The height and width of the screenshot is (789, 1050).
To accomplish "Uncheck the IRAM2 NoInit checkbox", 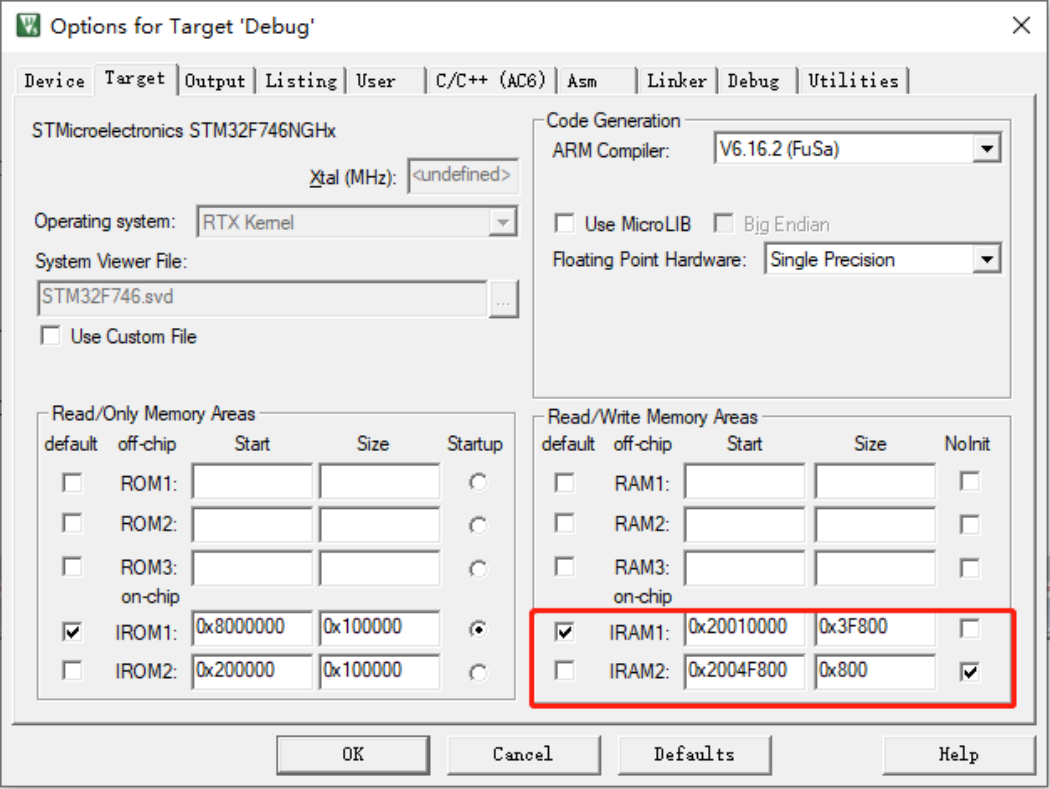I will point(969,672).
